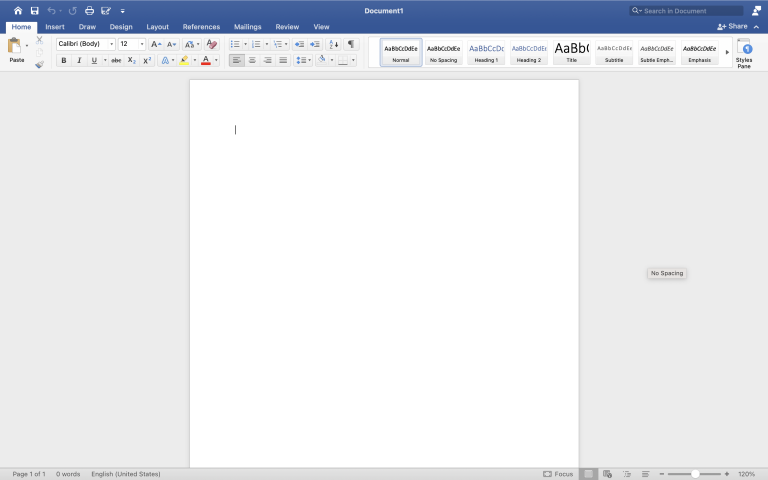
Task: Click the Increase Indent icon
Action: [x=315, y=44]
